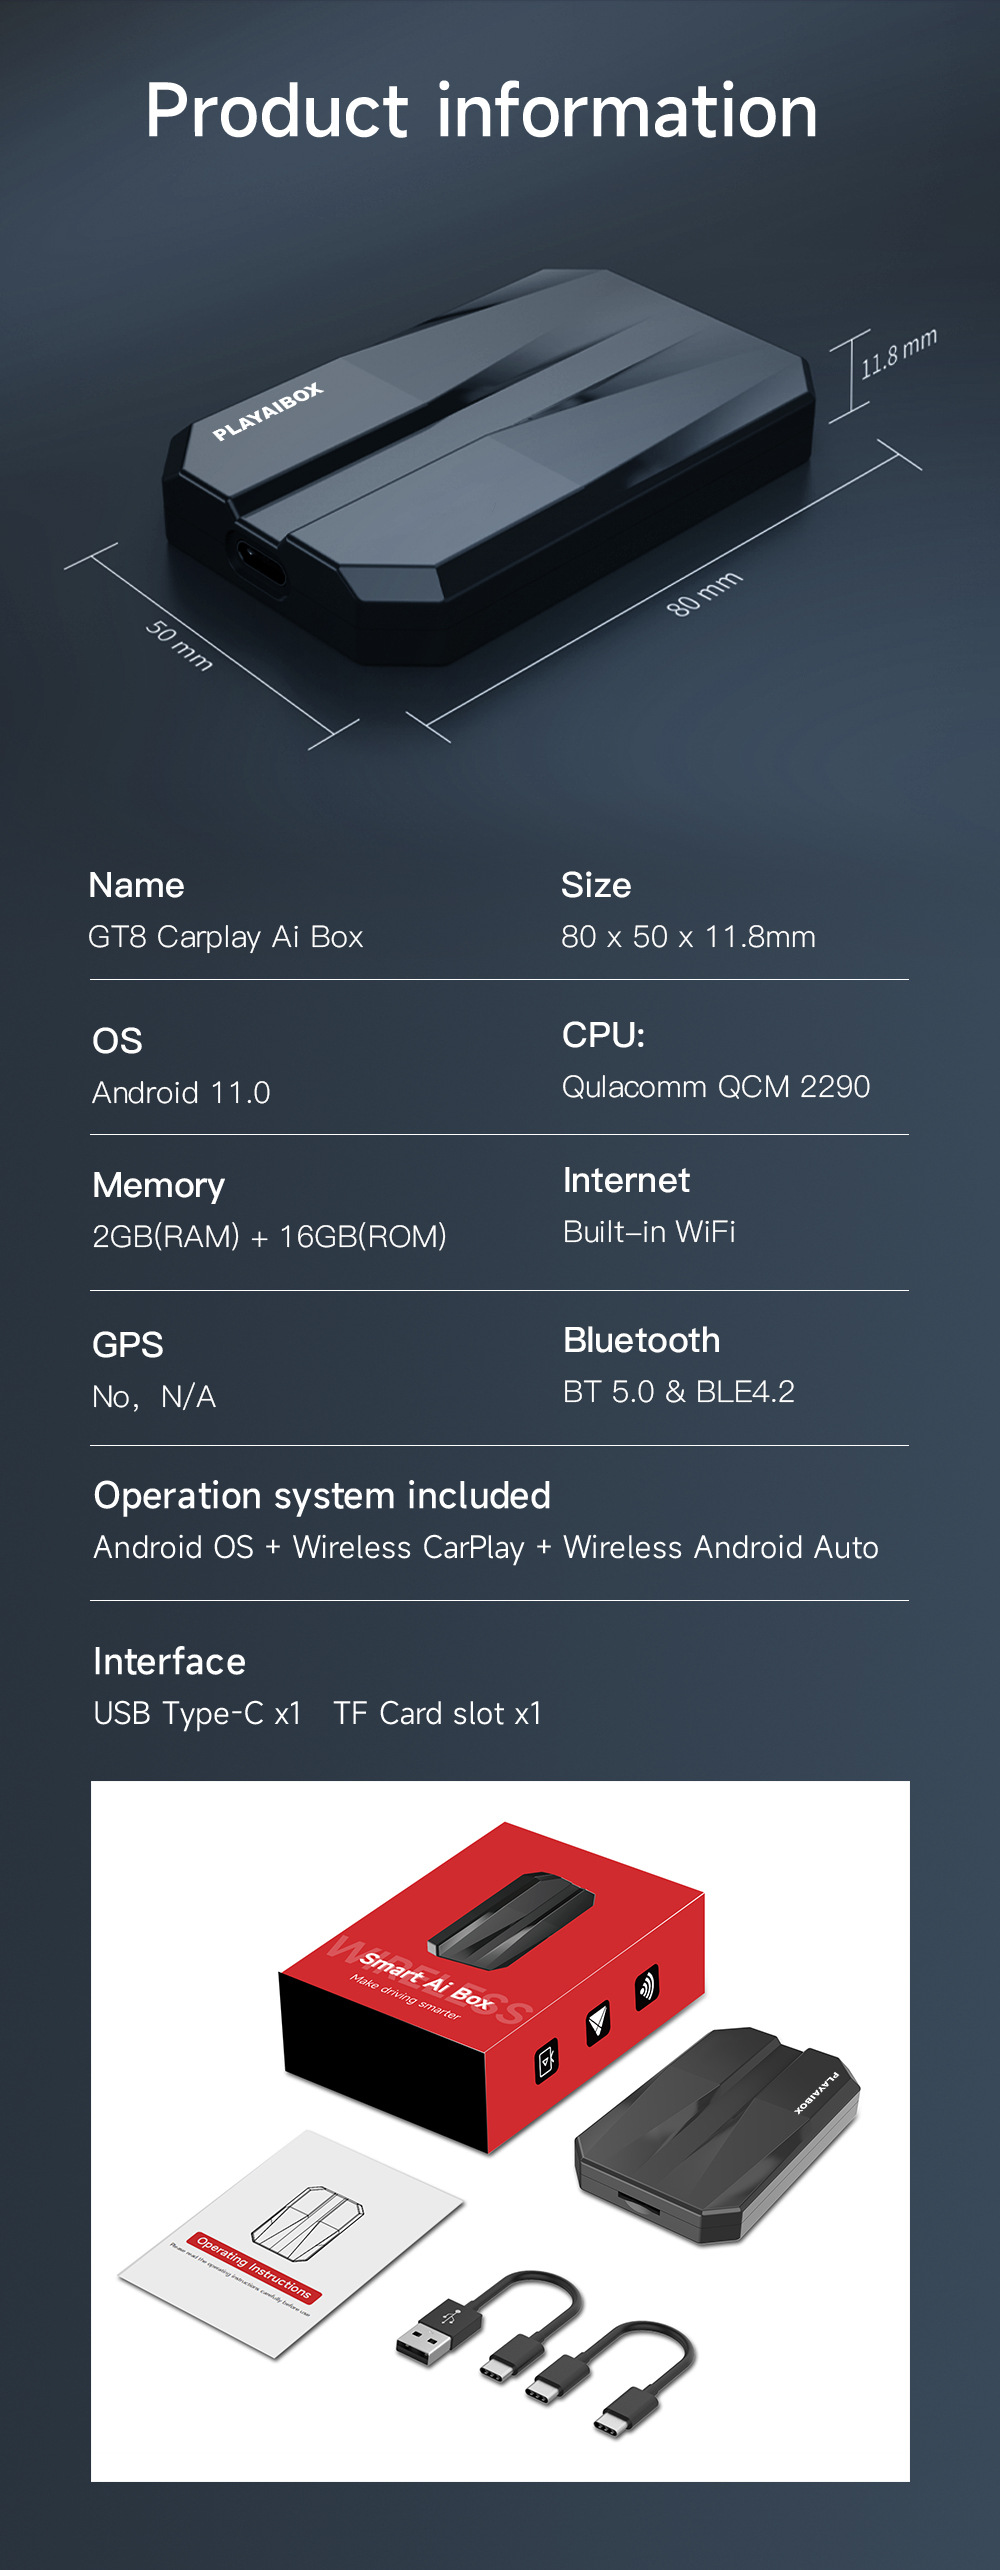
Task: Click the GT8 Carplay Ai Box name value
Action: [x=225, y=937]
